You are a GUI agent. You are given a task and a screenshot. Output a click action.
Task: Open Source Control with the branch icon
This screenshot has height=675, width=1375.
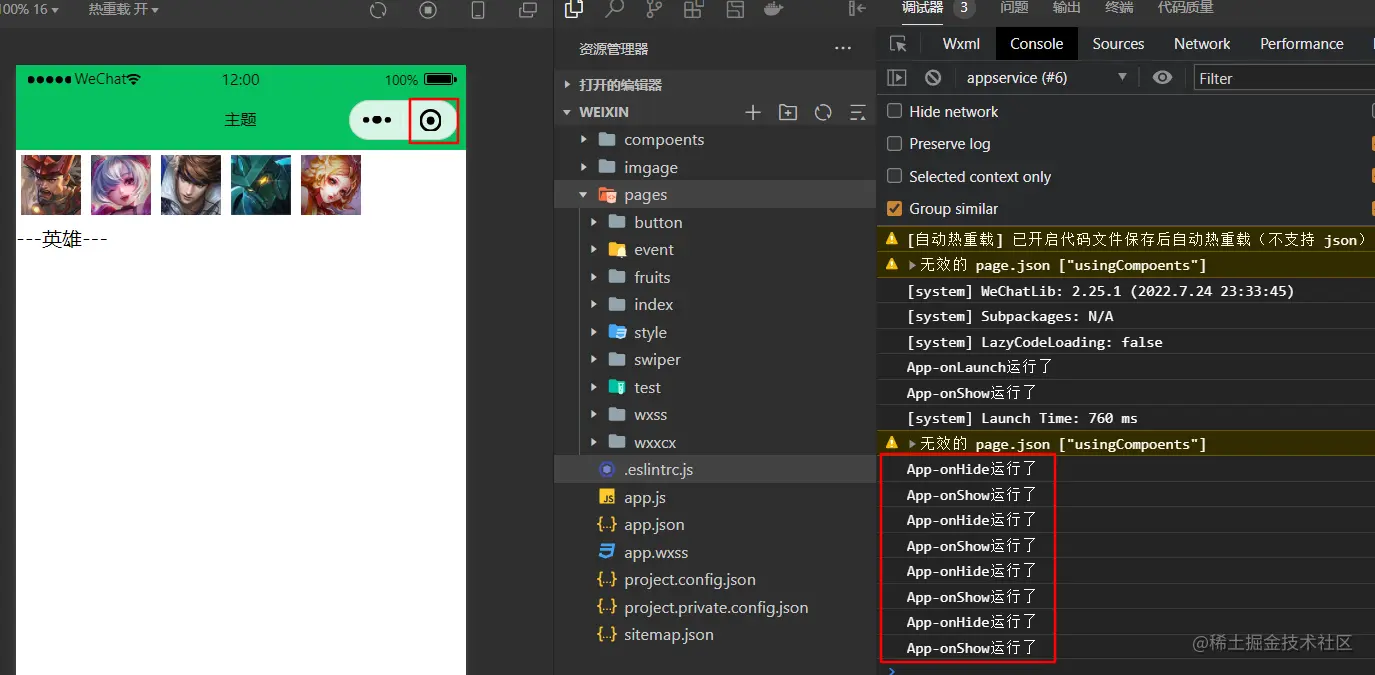pyautogui.click(x=654, y=9)
